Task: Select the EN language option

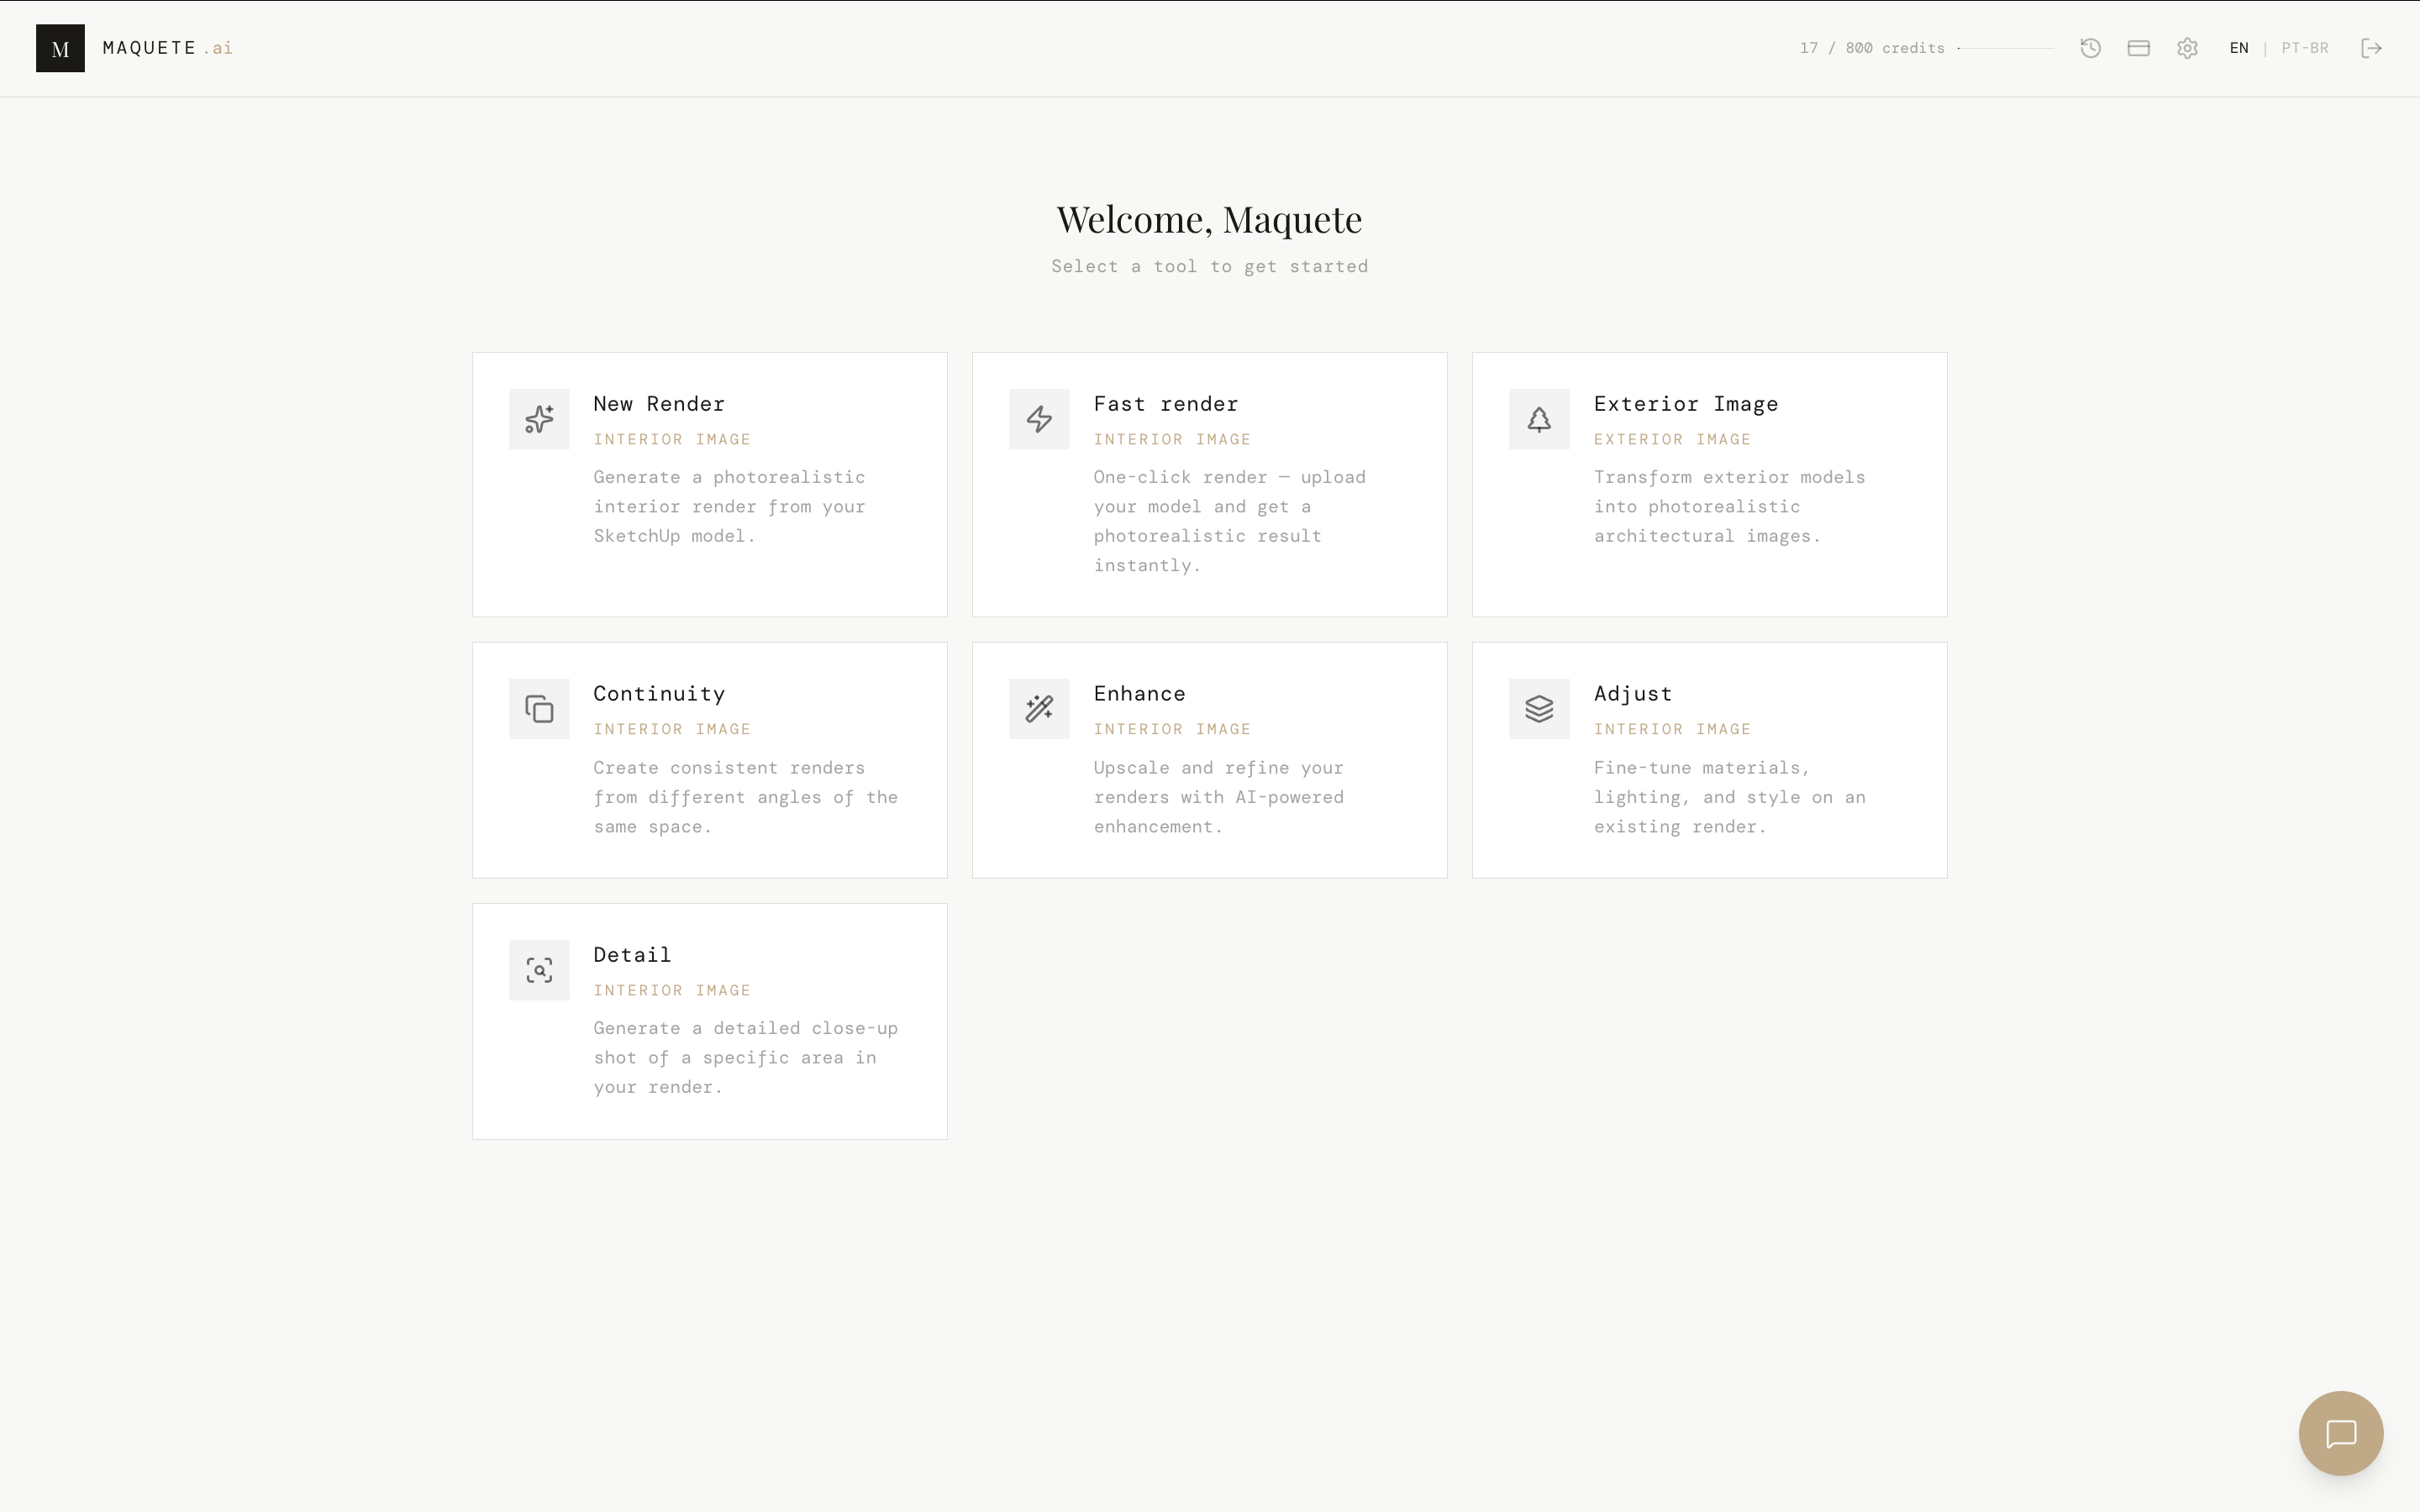Action: coord(2238,48)
